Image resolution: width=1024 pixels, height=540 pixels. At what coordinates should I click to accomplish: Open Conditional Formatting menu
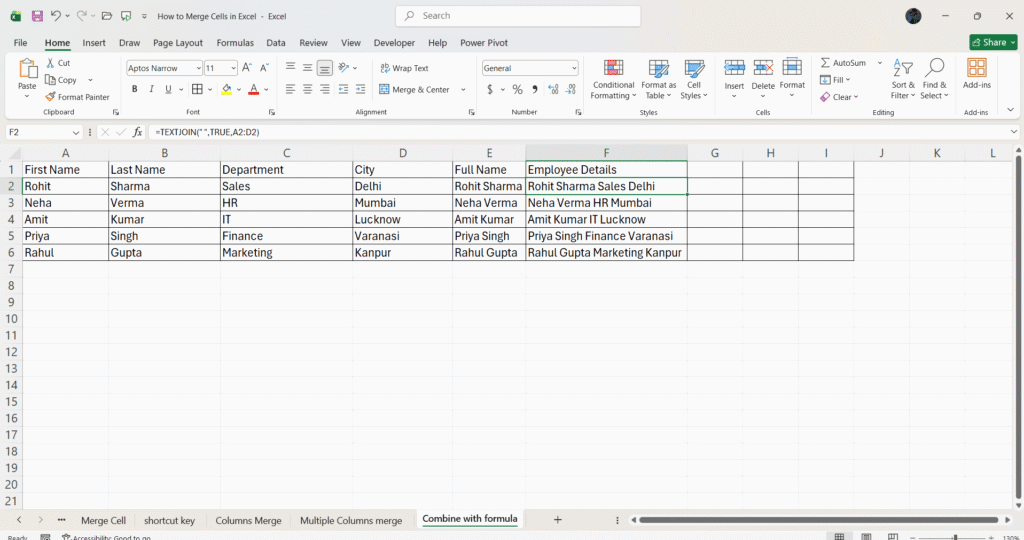(x=613, y=80)
